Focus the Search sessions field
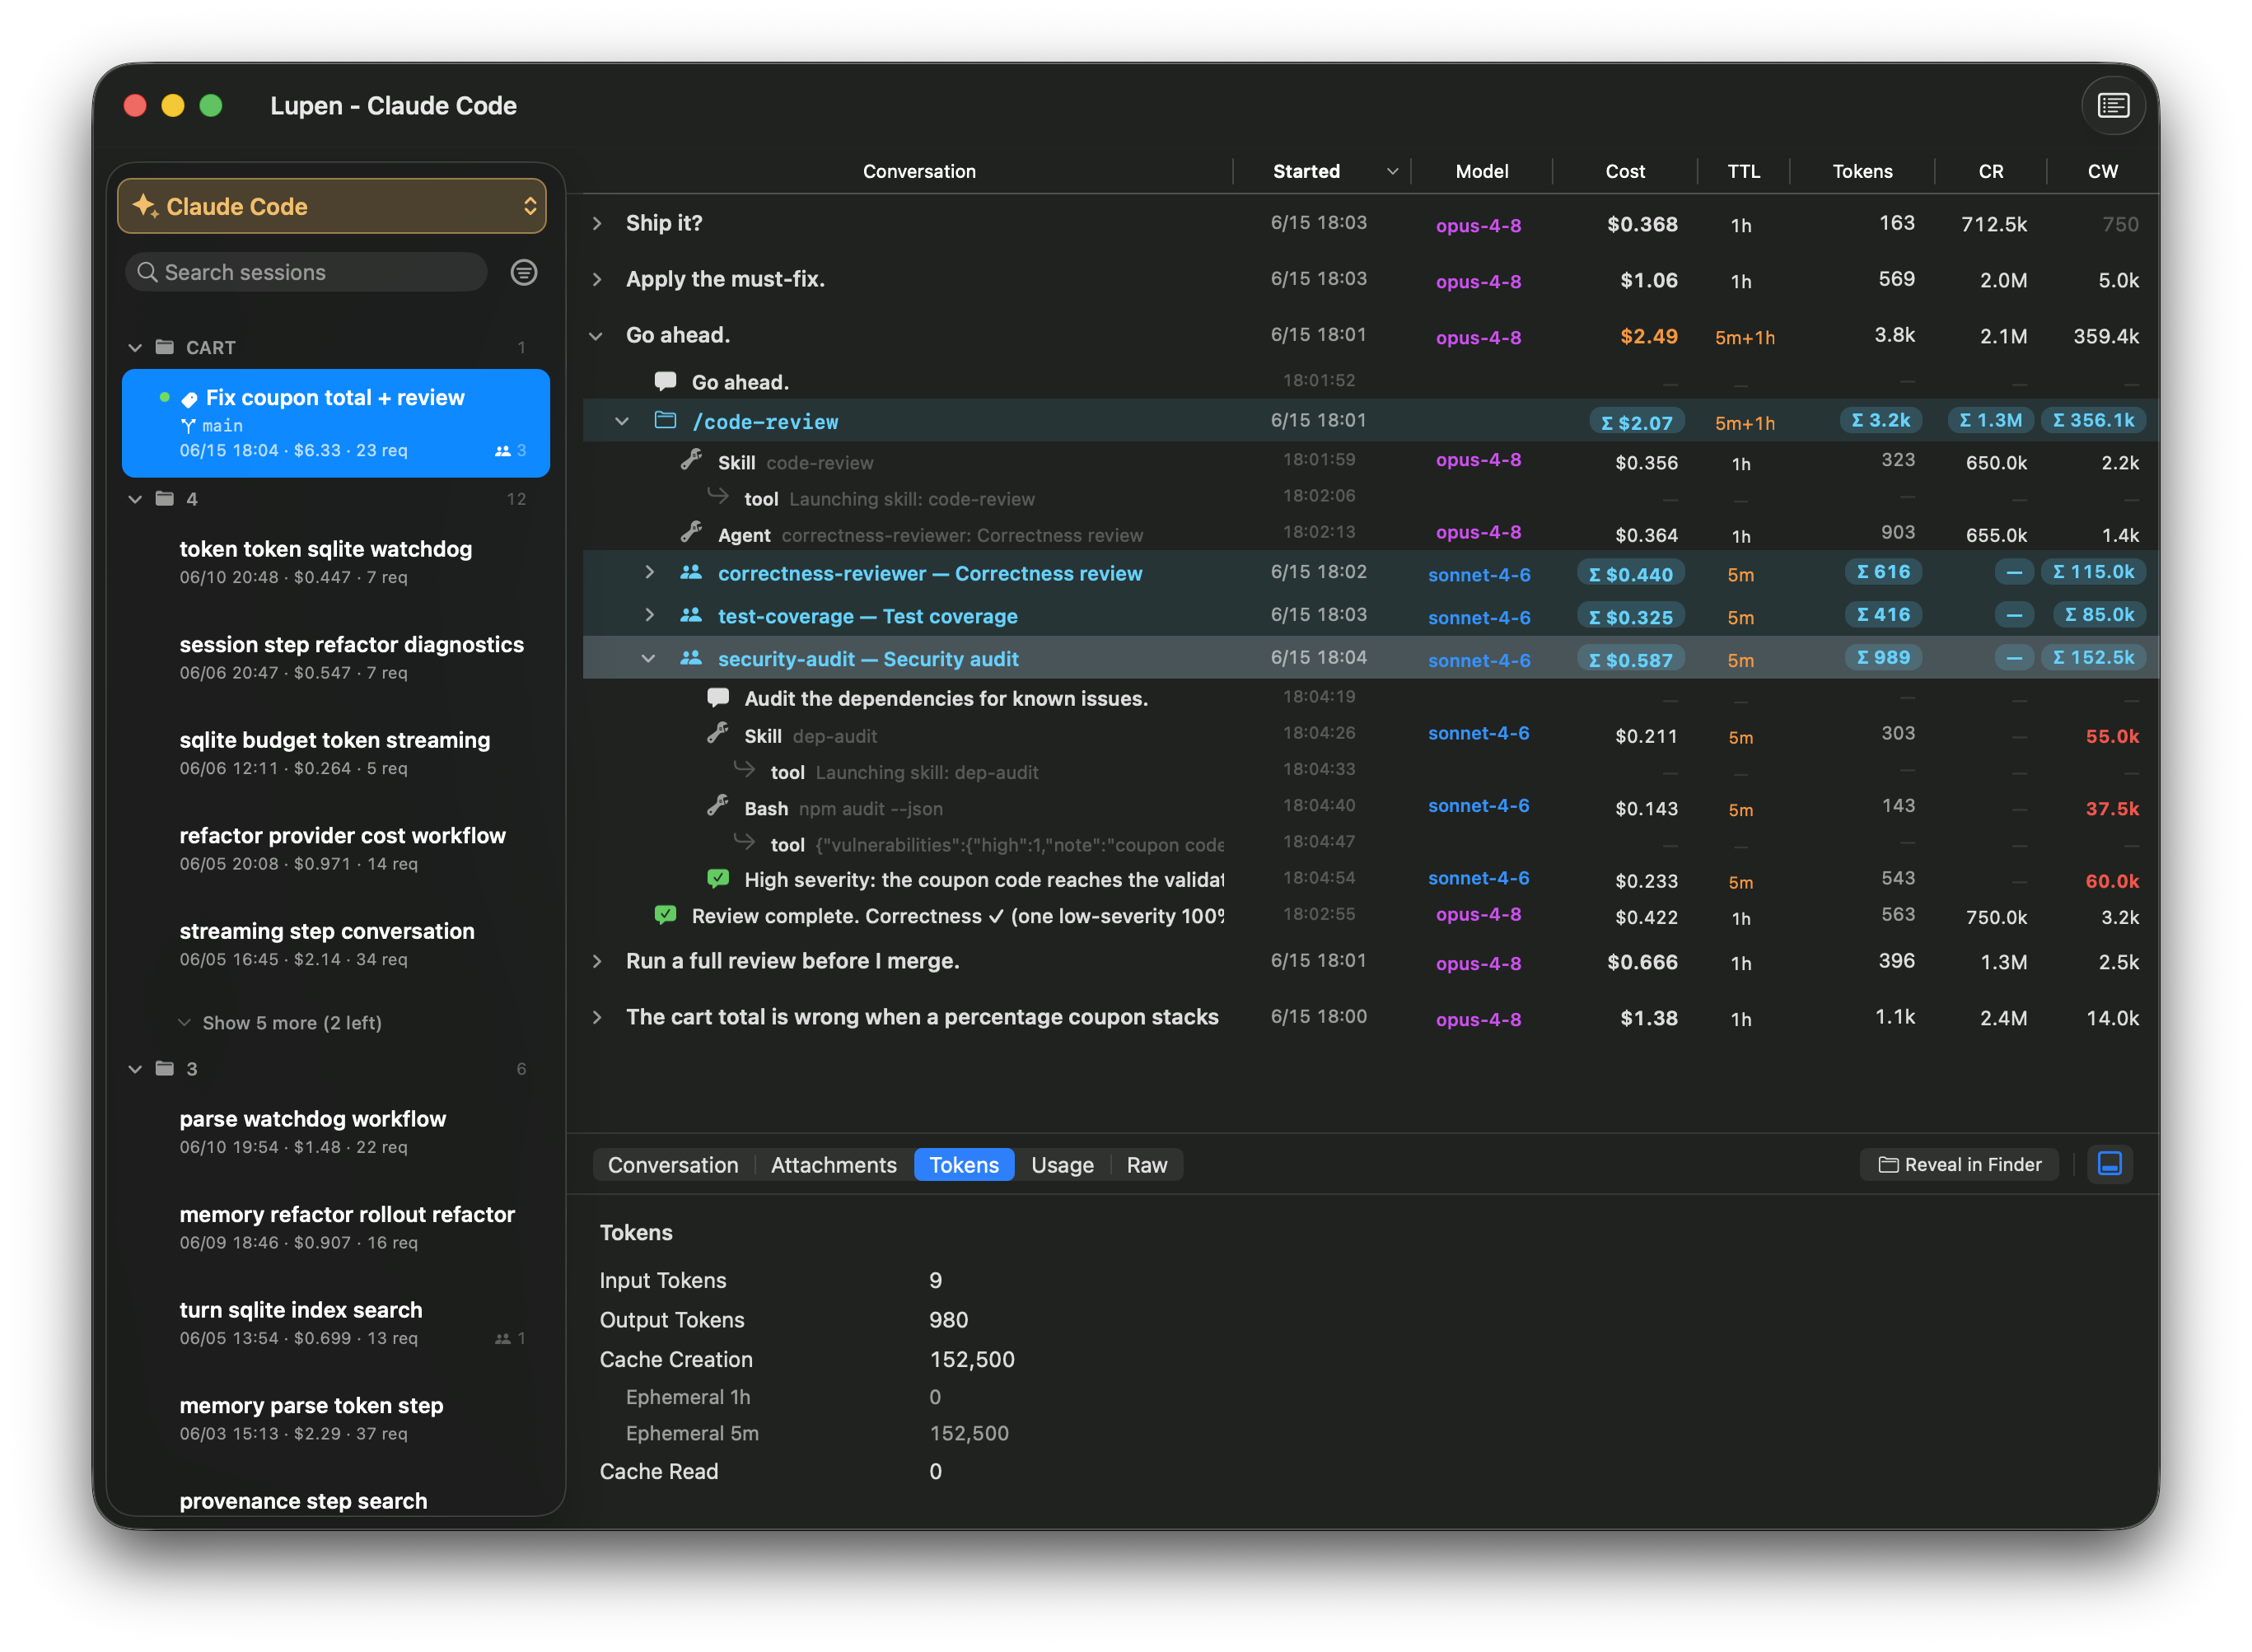The height and width of the screenshot is (1652, 2252). pos(306,272)
